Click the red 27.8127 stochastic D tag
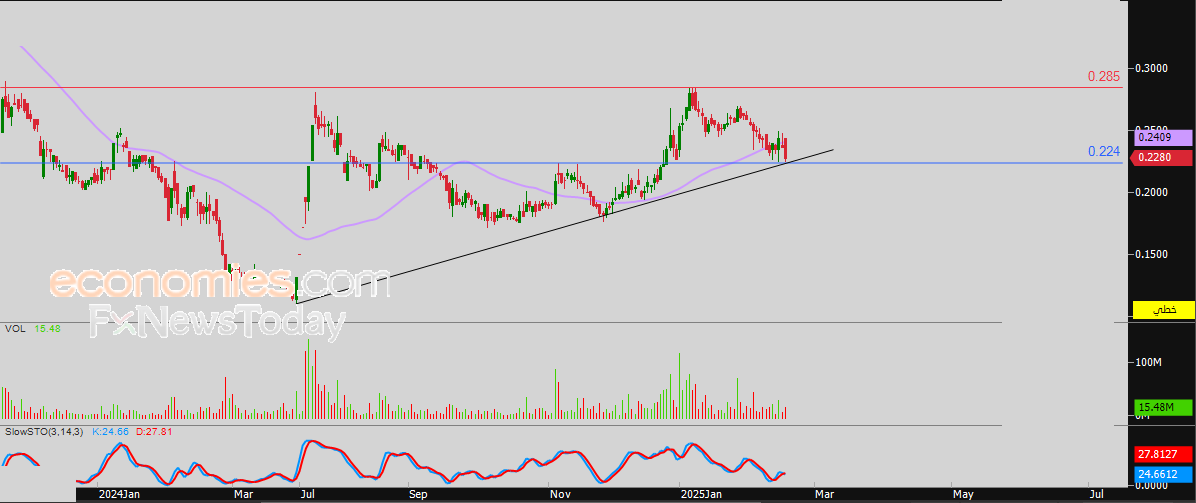1196x503 pixels. point(1162,453)
